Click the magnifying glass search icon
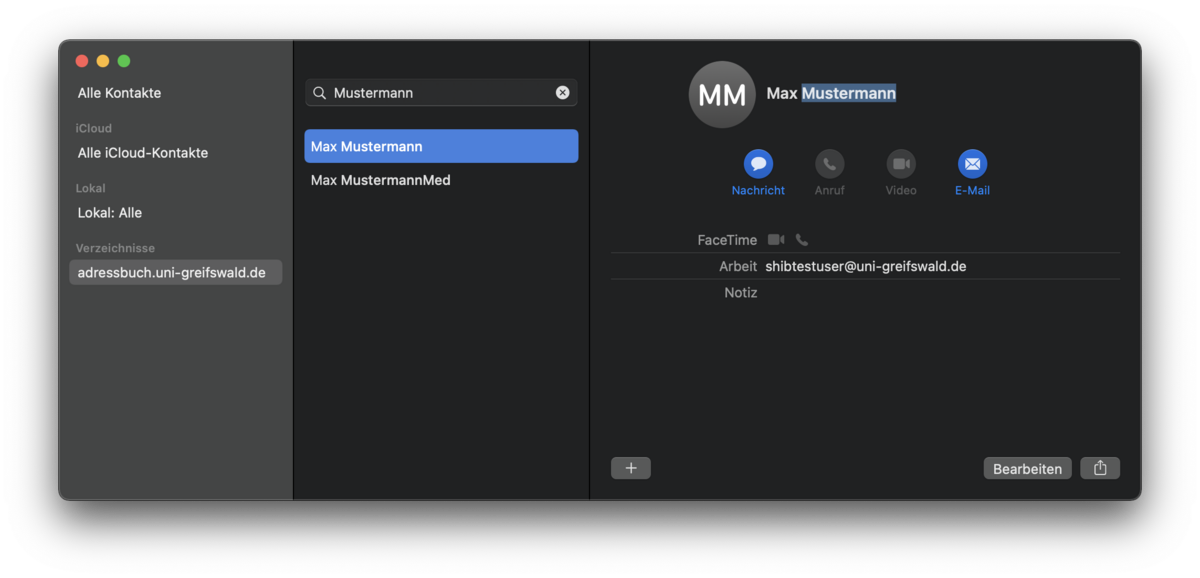This screenshot has height=578, width=1200. coord(320,93)
